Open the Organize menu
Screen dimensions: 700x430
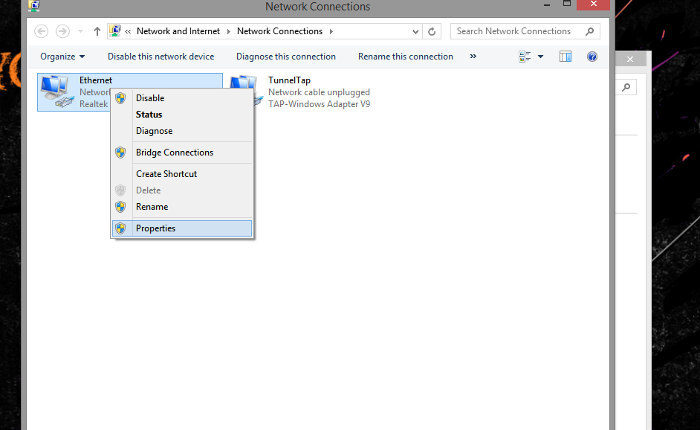(x=62, y=57)
